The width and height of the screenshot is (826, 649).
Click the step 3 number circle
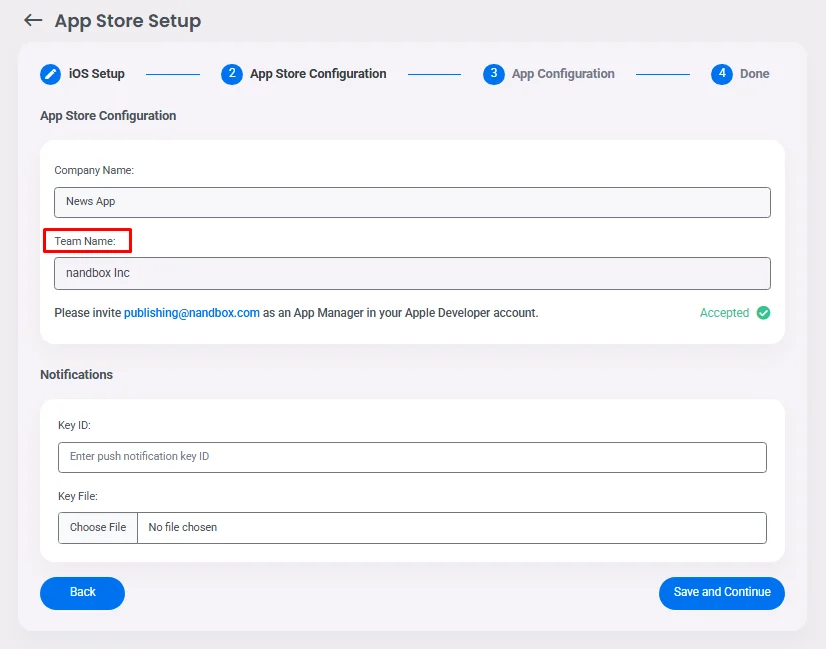tap(493, 74)
